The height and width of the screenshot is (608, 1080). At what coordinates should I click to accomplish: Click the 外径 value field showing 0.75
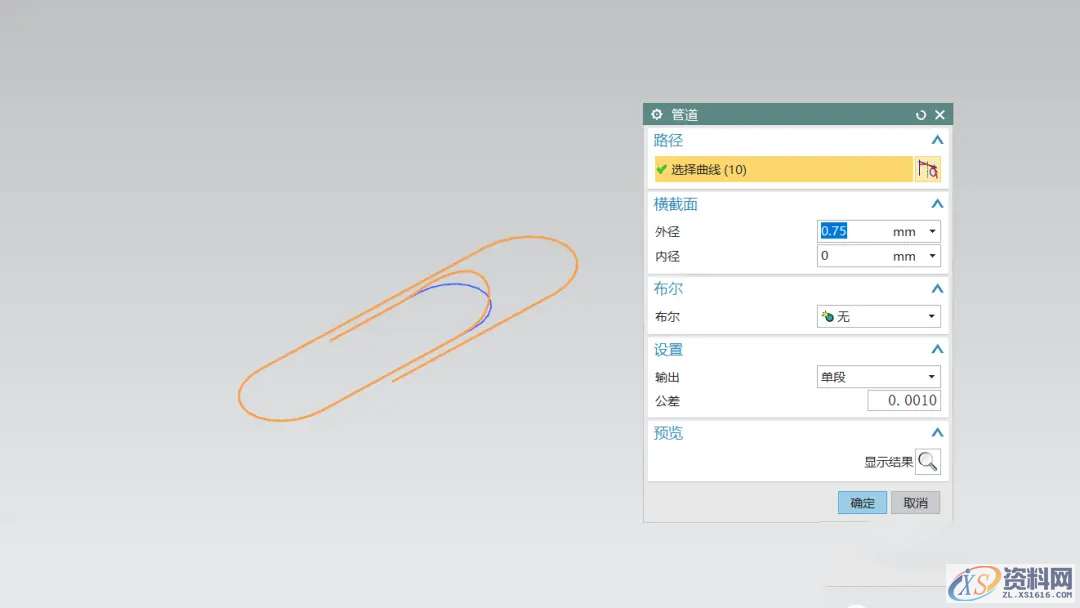coord(850,232)
